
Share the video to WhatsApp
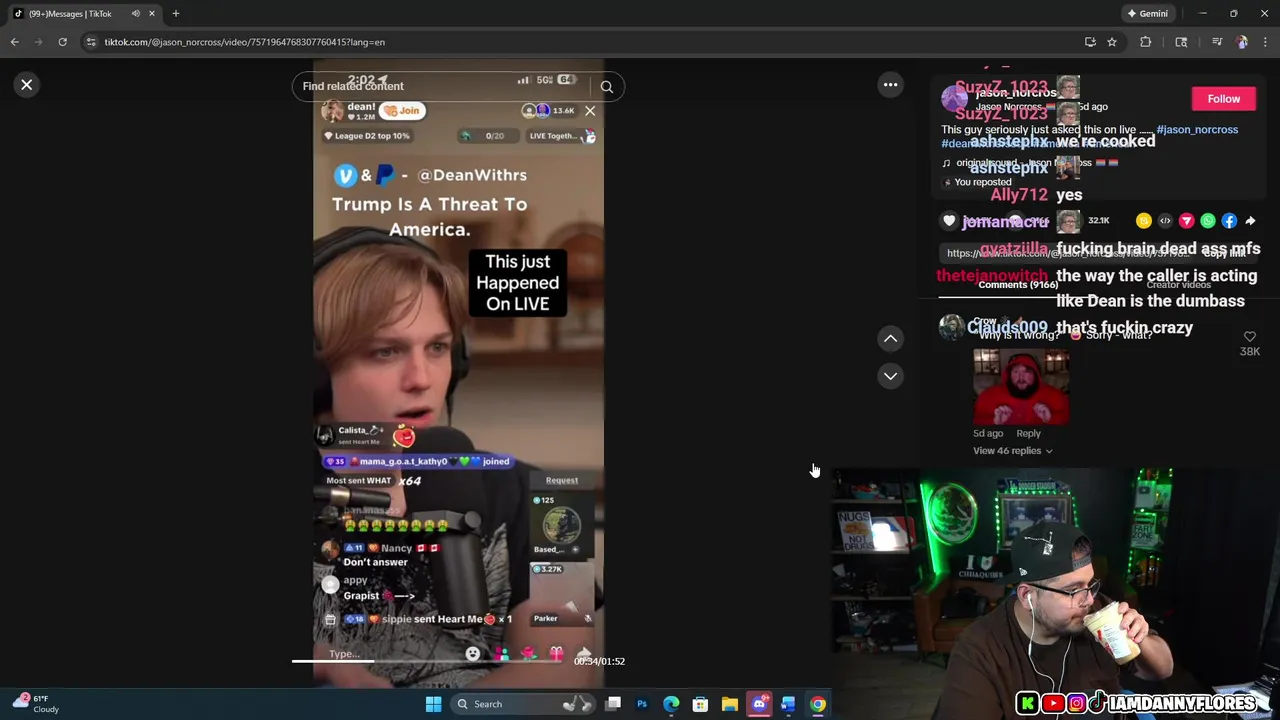pos(1208,221)
